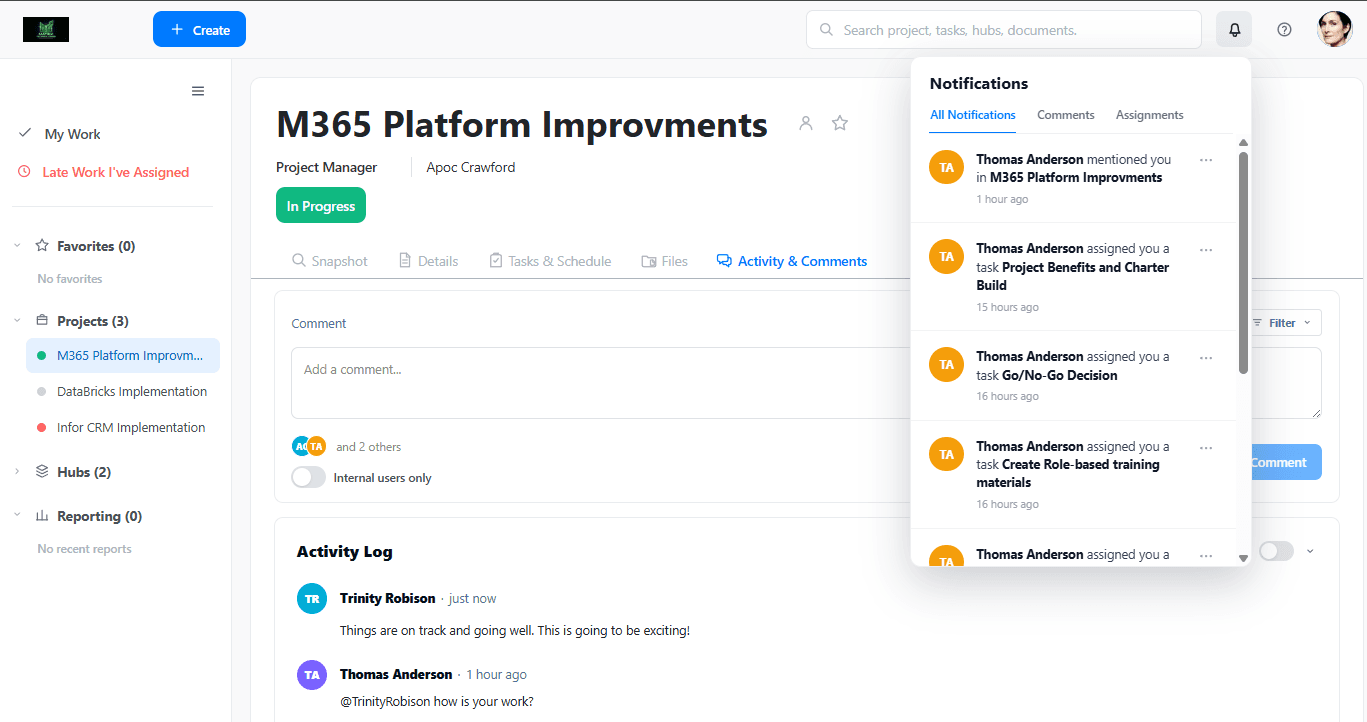The width and height of the screenshot is (1367, 722).
Task: Collapse the Reporting section chevron
Action: [17, 516]
